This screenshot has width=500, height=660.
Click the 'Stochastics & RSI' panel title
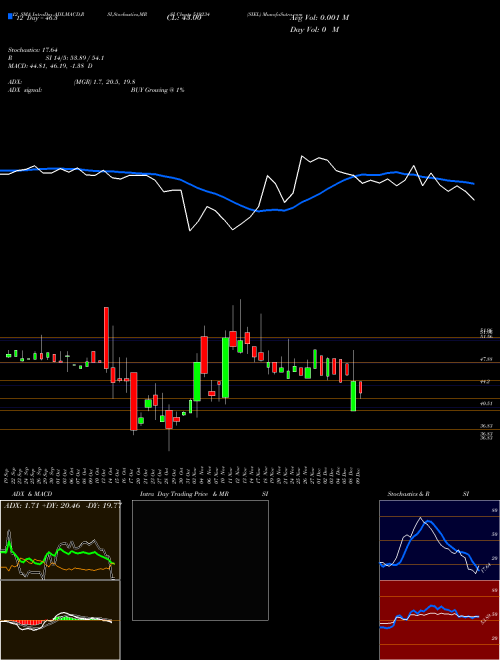(x=428, y=494)
